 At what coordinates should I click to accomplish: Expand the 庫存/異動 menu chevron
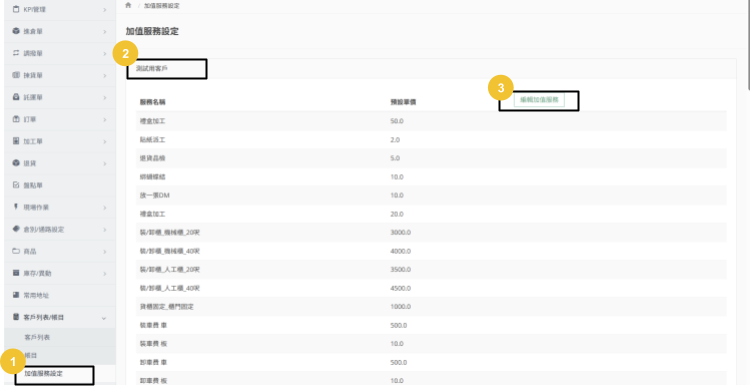[x=104, y=274]
